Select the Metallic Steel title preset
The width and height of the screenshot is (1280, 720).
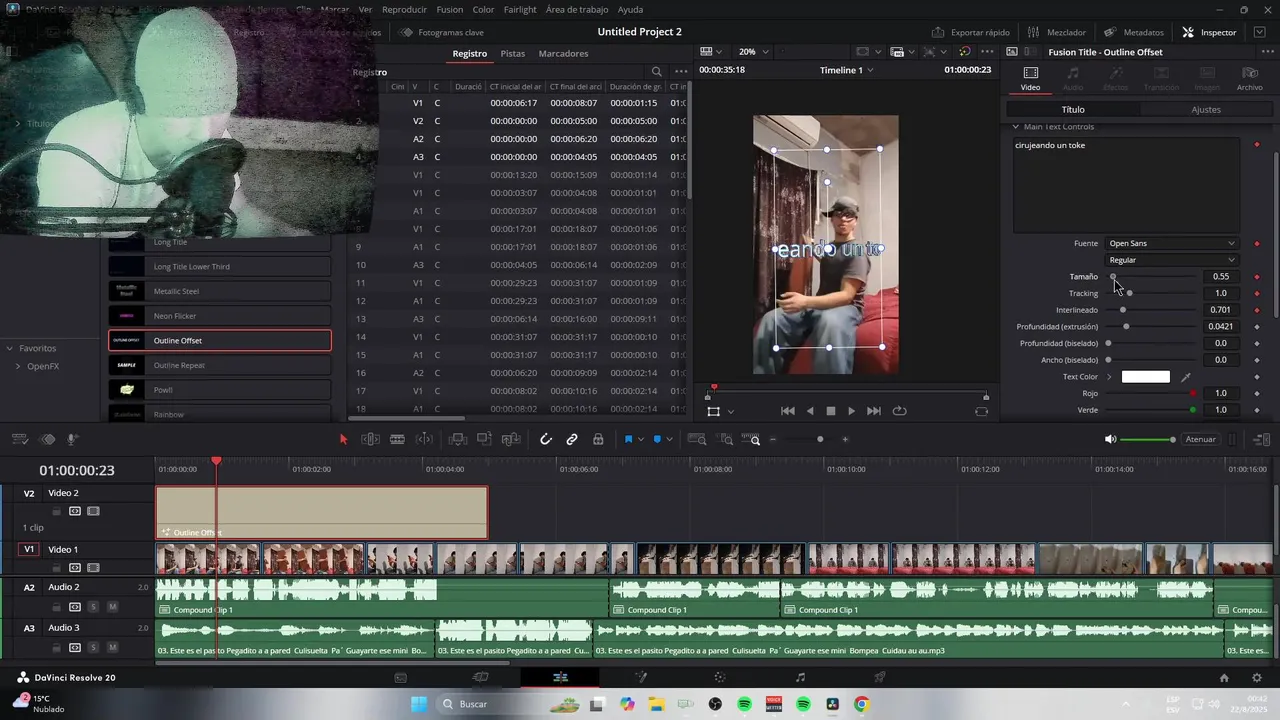pos(220,291)
